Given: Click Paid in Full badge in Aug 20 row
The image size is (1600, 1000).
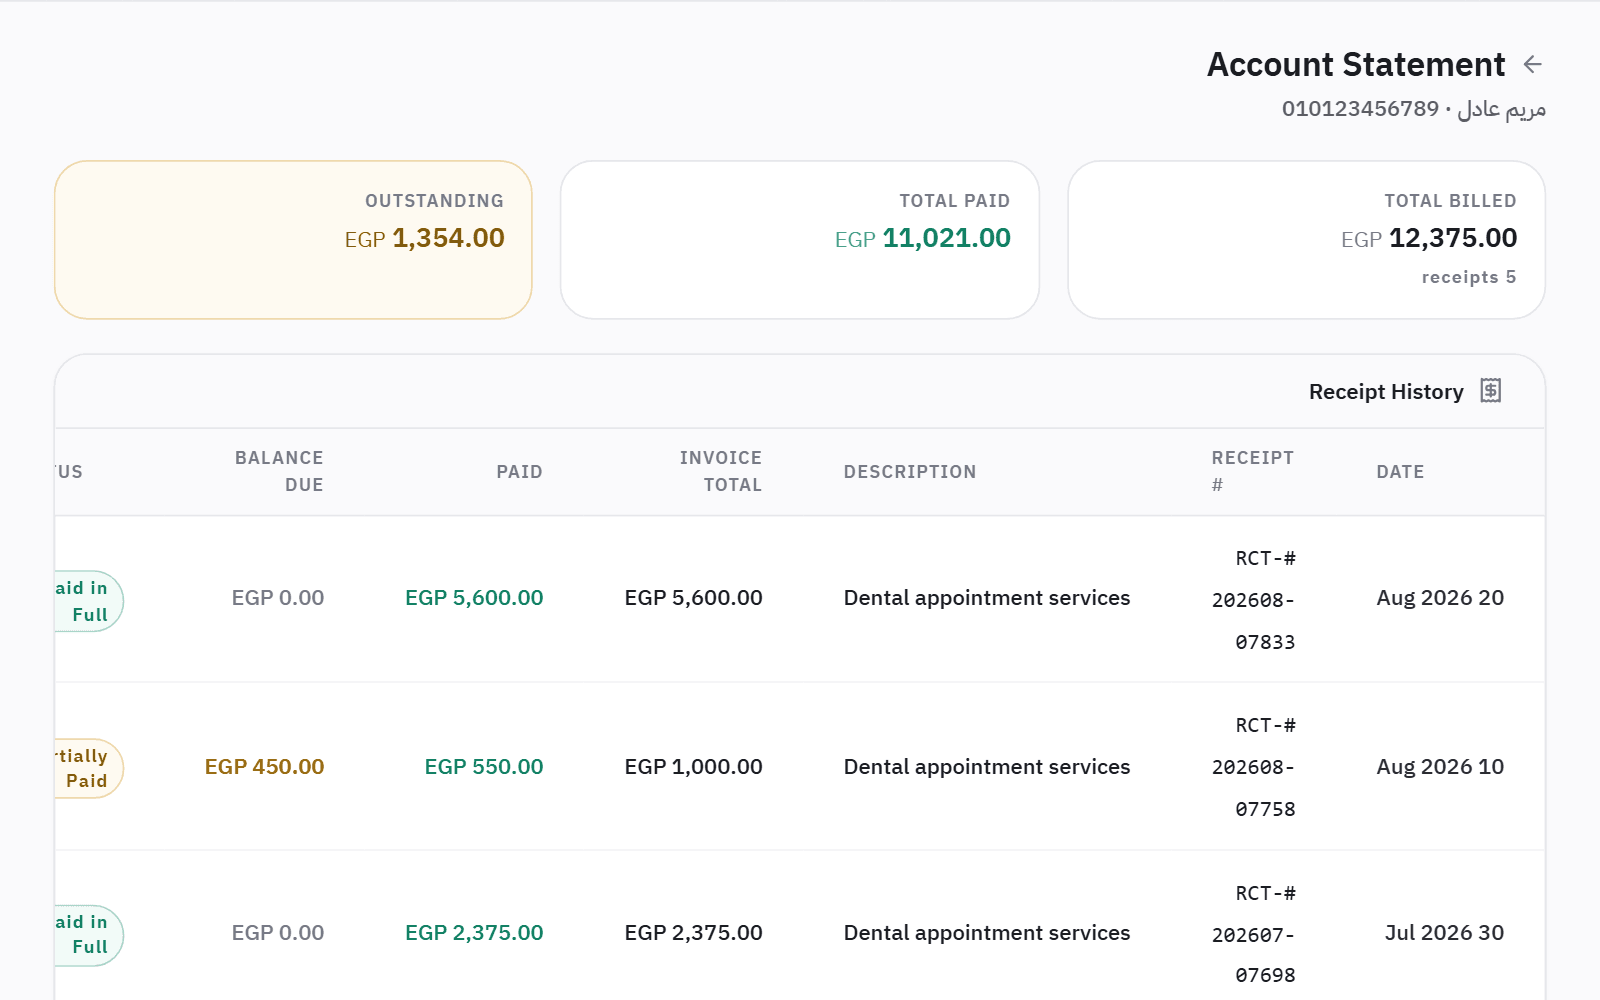Looking at the screenshot, I should 89,601.
